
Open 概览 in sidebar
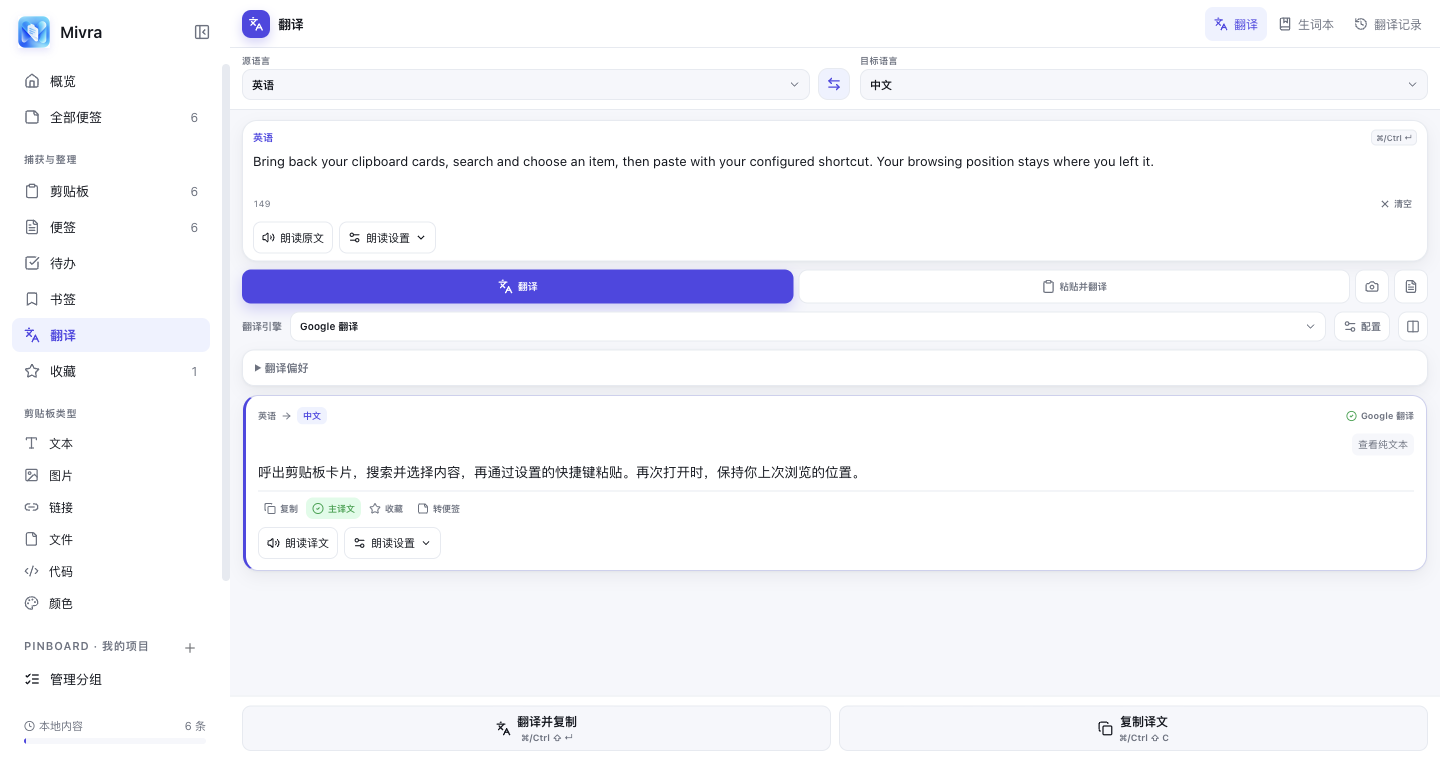point(111,81)
